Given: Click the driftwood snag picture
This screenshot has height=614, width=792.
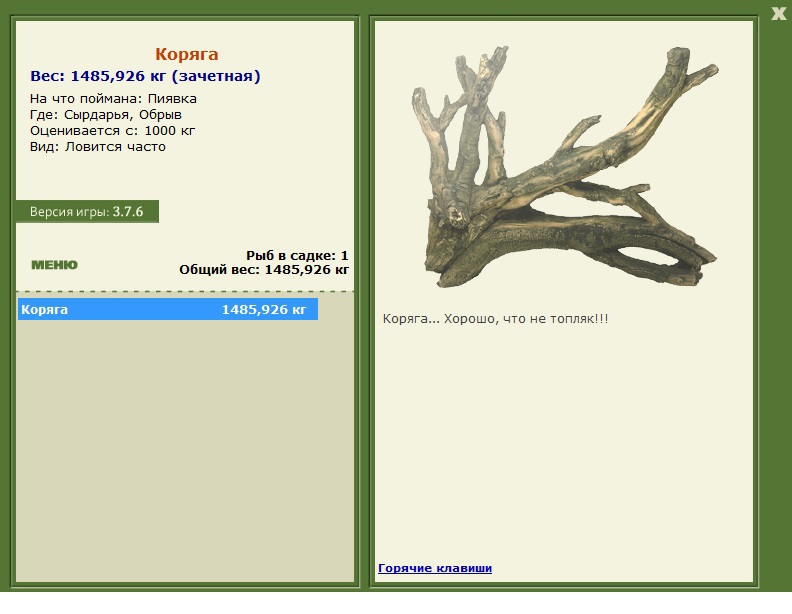Looking at the screenshot, I should tap(565, 167).
